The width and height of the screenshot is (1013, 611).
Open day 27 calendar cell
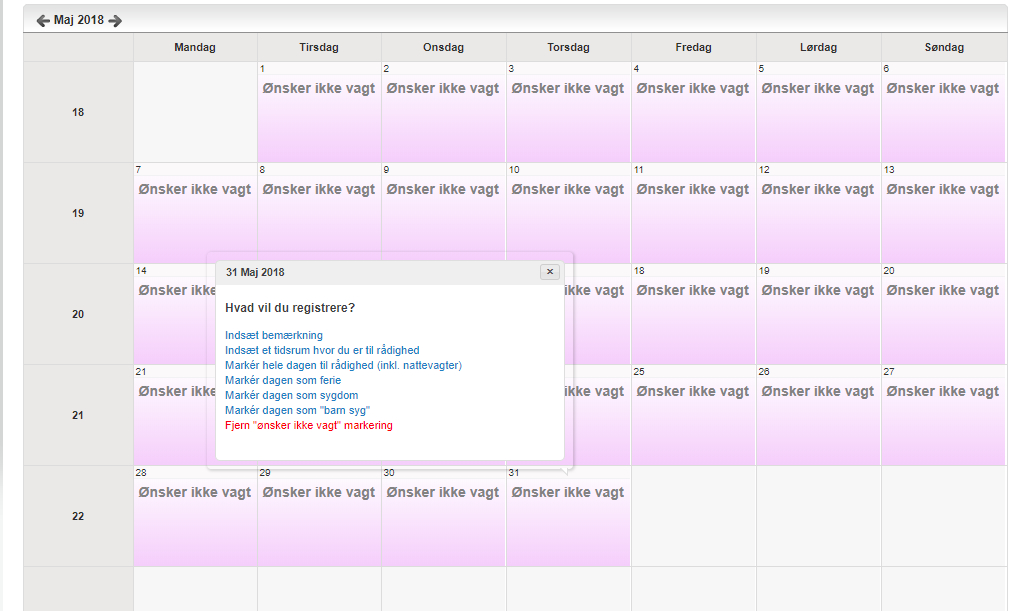945,415
